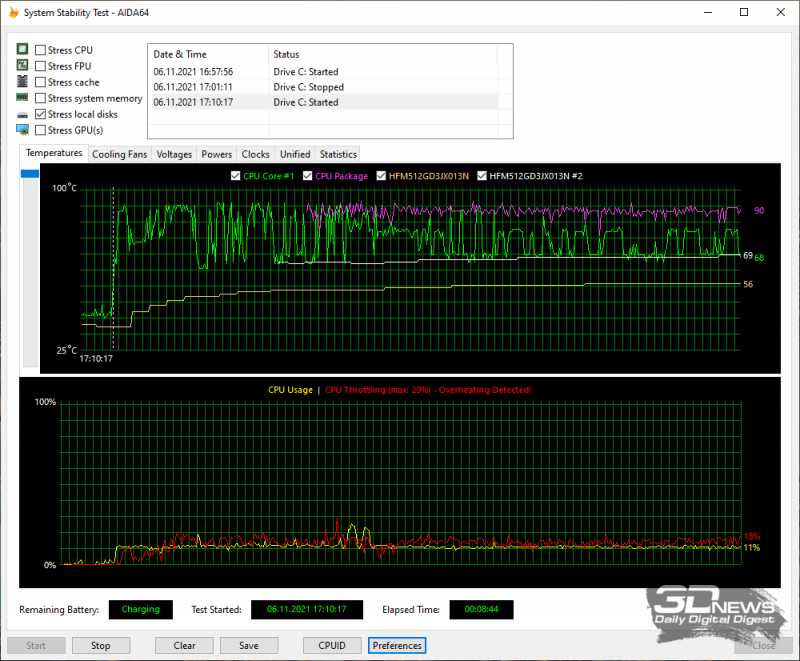Switch to the Unified tab
Image resolution: width=800 pixels, height=661 pixels.
click(295, 154)
